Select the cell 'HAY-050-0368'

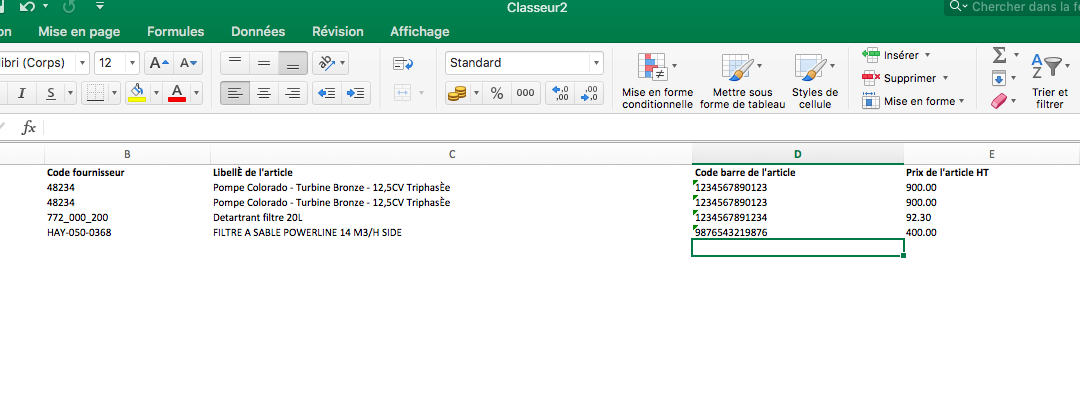tap(127, 233)
